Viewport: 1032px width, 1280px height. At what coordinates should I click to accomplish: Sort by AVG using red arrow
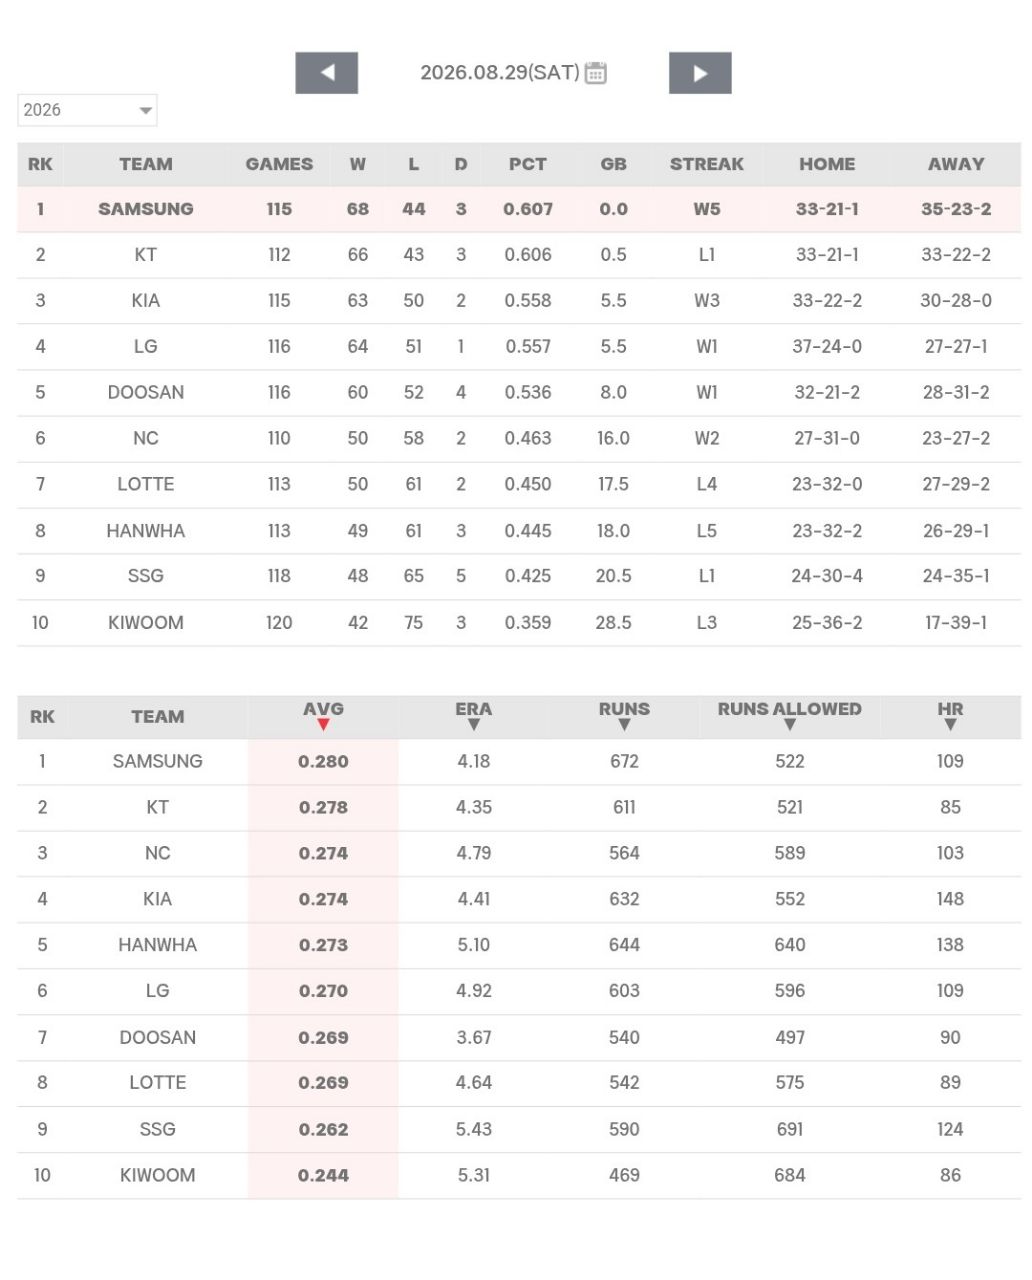point(323,725)
